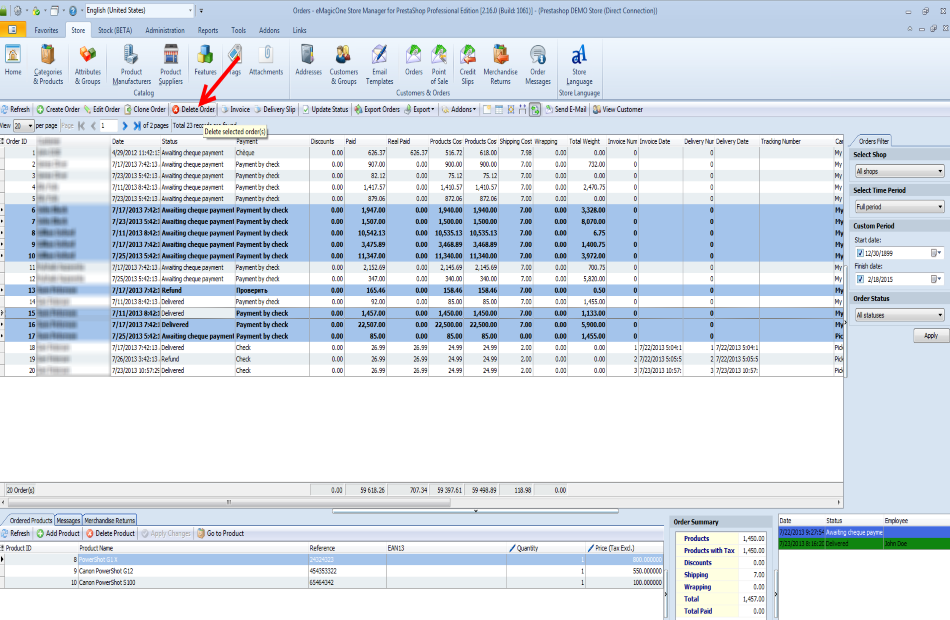The height and width of the screenshot is (620, 950).
Task: Open Select Shop dropdown
Action: tap(899, 172)
